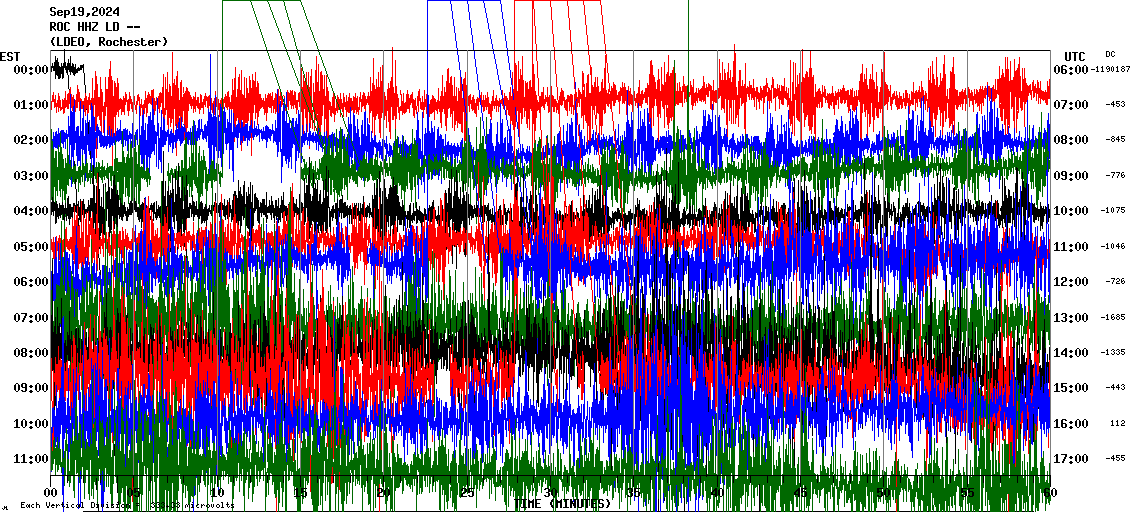Click the UTC column header
The image size is (1130, 519).
pos(1074,56)
